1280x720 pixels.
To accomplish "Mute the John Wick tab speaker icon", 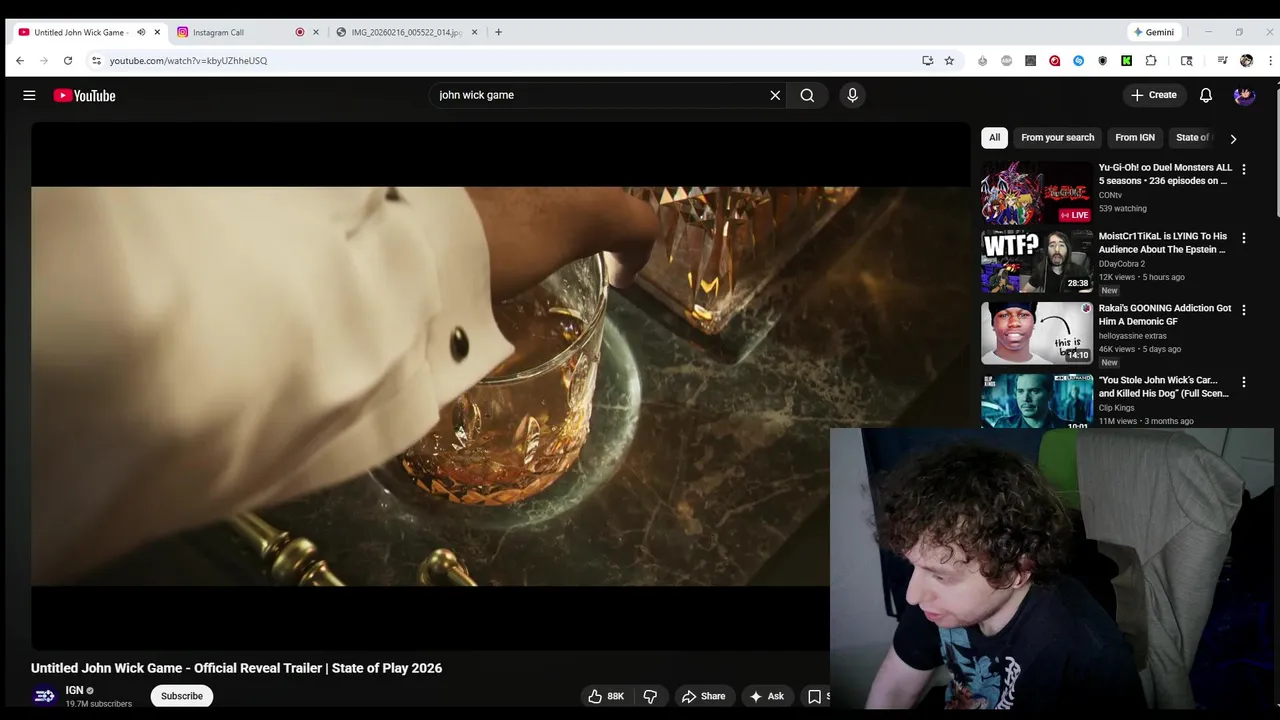I will point(141,32).
